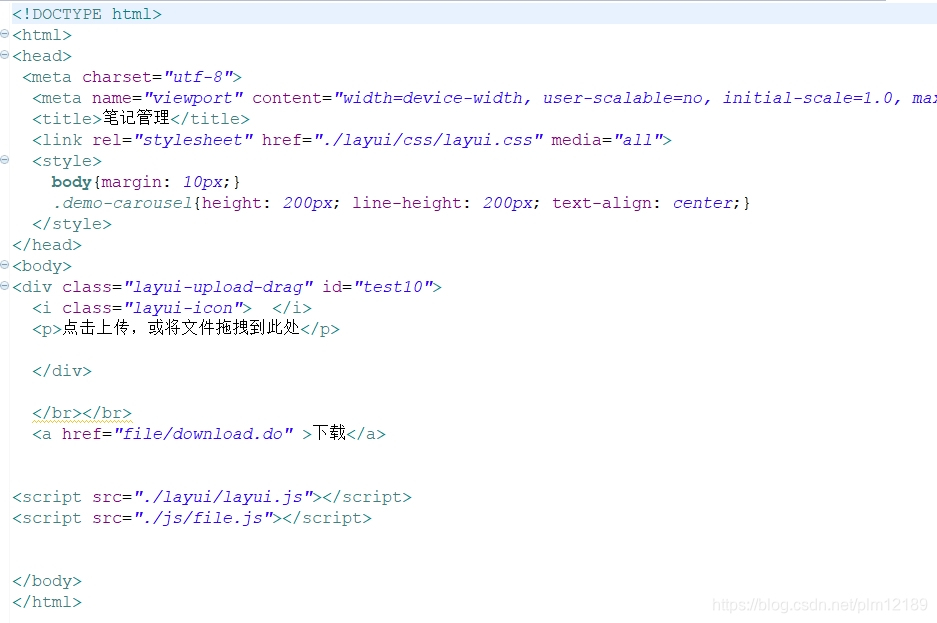Click the </head> closing tag
Screen dimensions: 937x623
pos(47,245)
